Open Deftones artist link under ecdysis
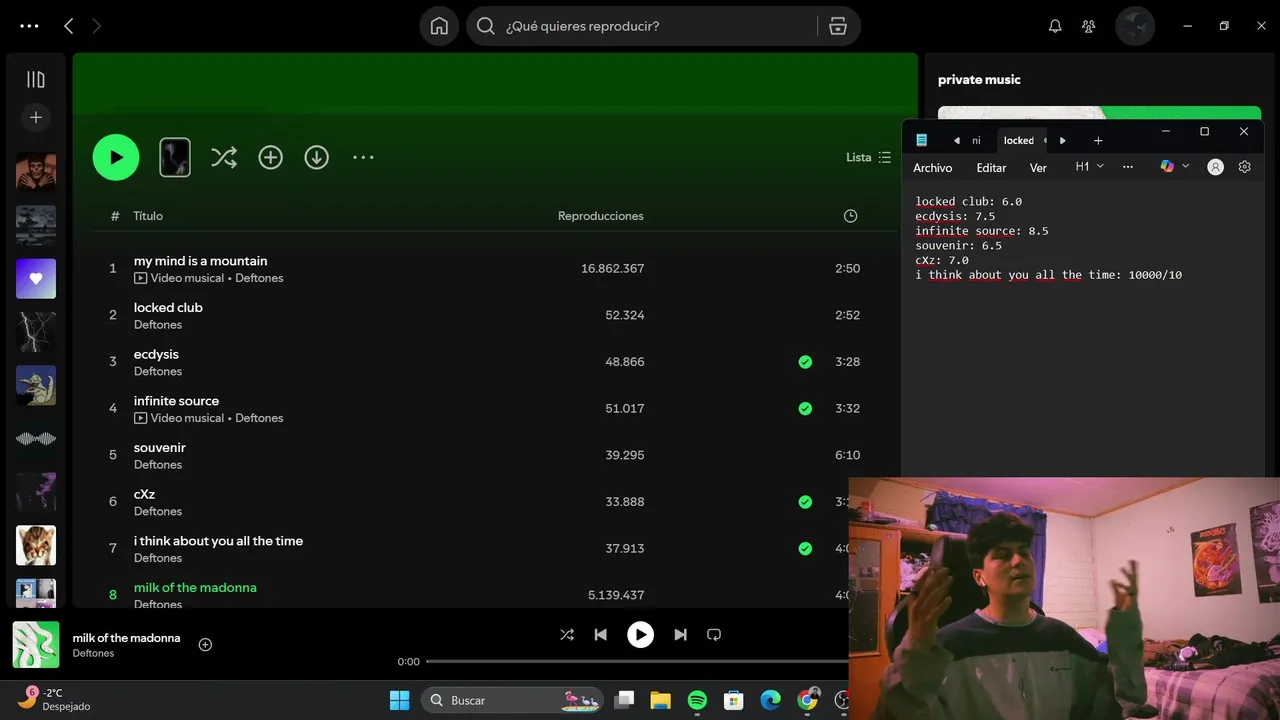1280x720 pixels. (x=158, y=372)
